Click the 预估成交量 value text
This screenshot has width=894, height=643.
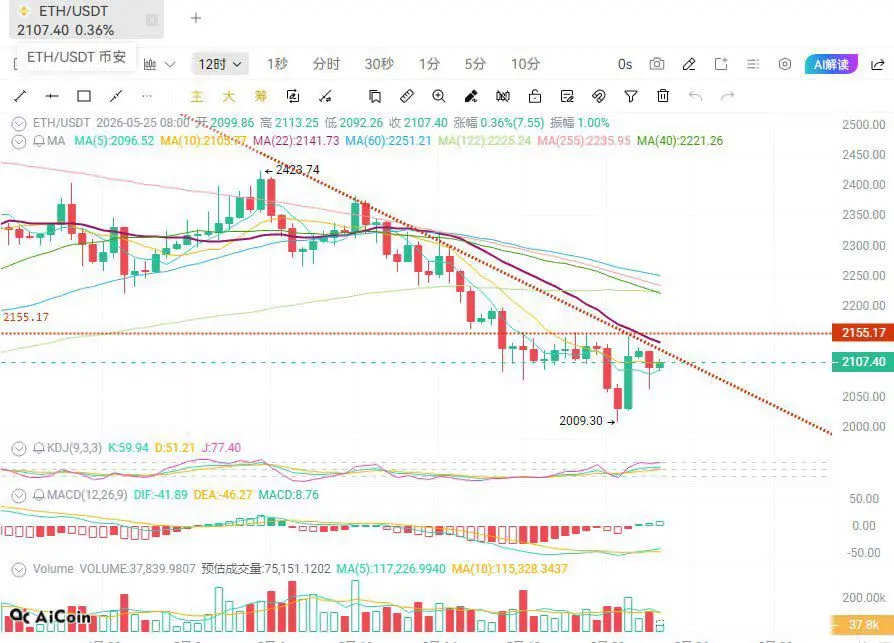266,569
